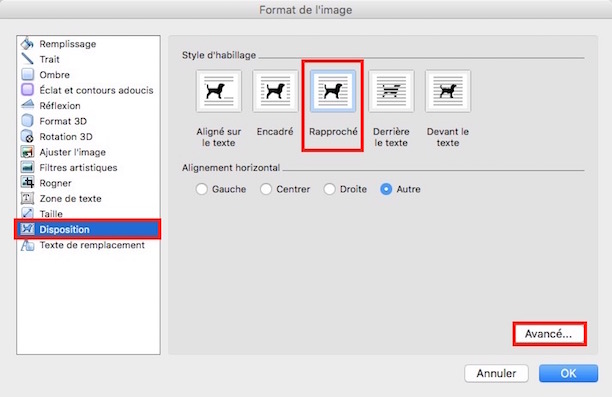The image size is (612, 397).
Task: Open the Avancé… options
Action: click(549, 334)
